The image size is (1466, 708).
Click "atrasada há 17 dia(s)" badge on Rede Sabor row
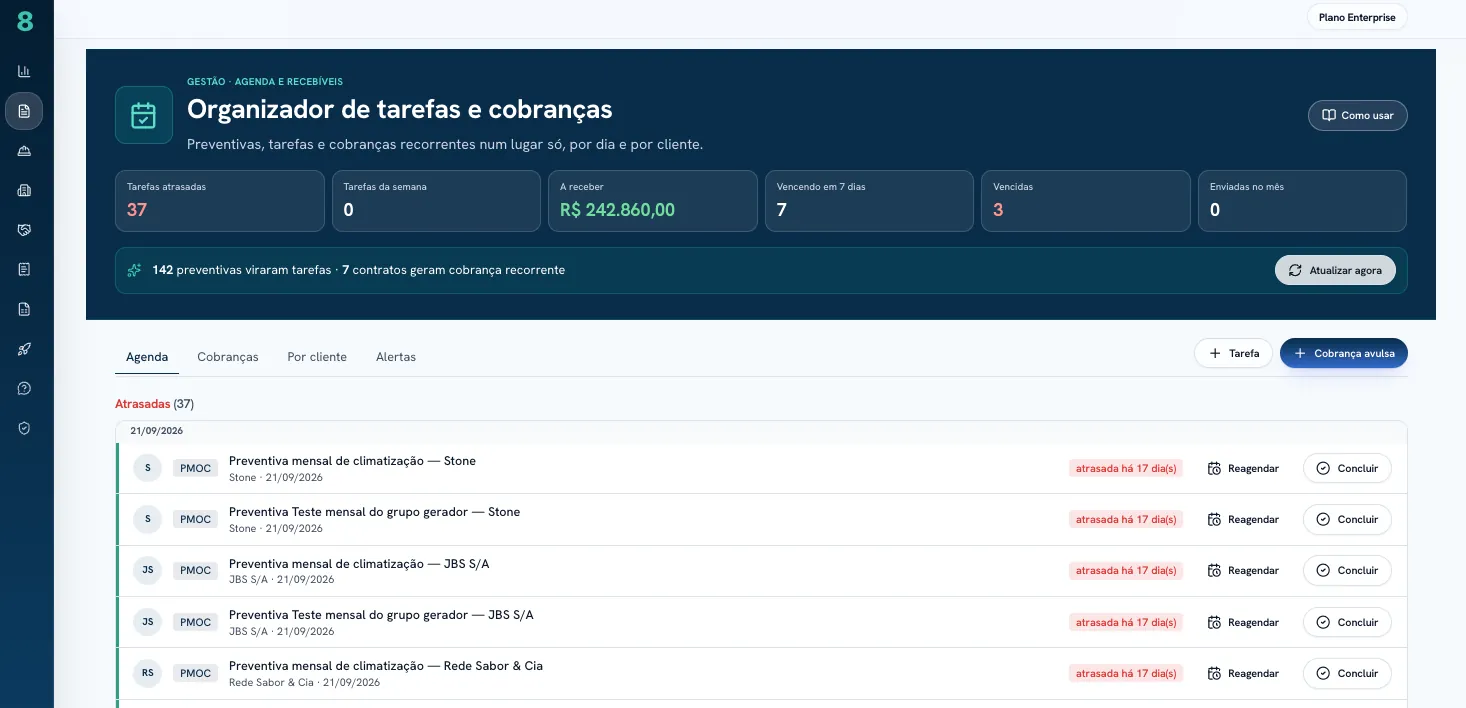click(1126, 673)
